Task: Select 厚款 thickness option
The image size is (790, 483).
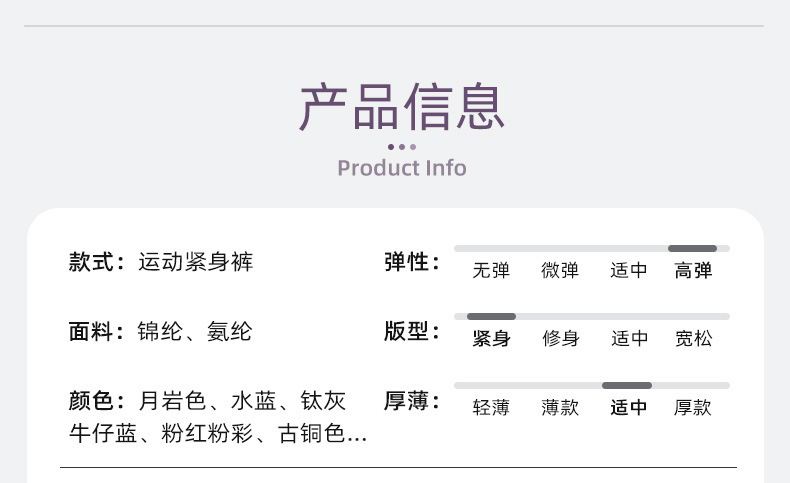Action: point(693,407)
